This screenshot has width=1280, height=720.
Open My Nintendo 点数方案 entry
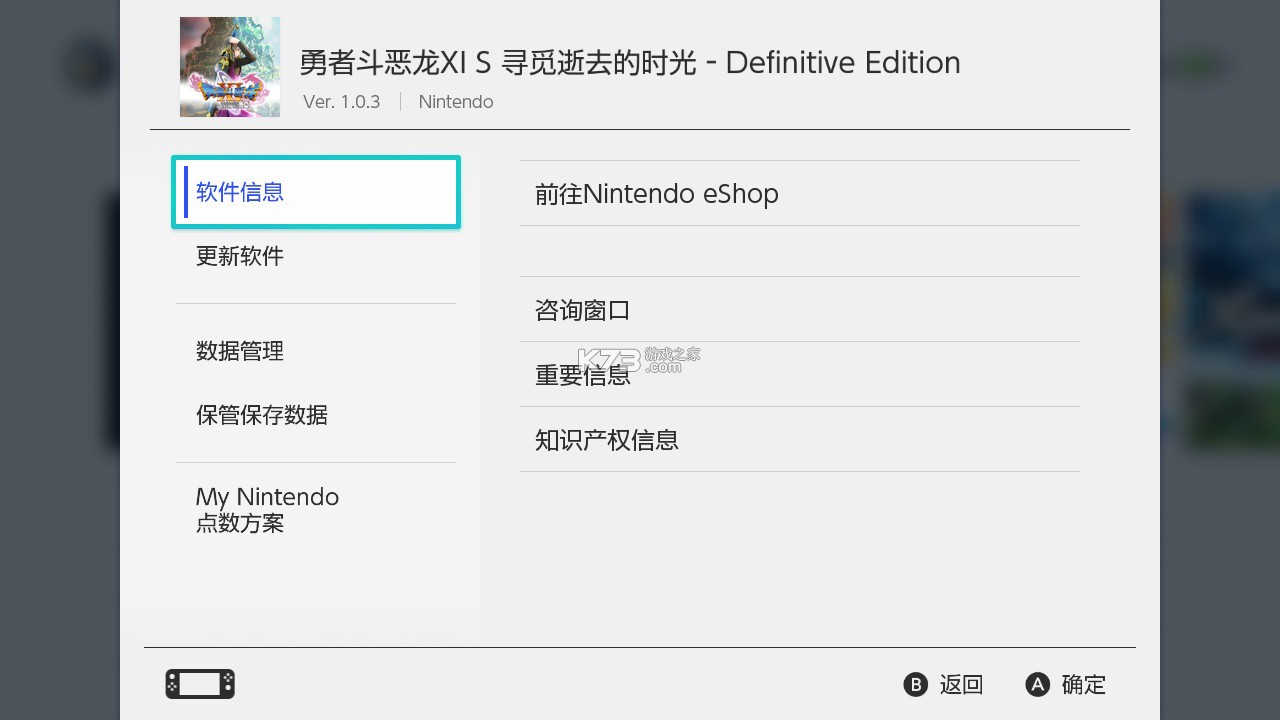point(267,509)
